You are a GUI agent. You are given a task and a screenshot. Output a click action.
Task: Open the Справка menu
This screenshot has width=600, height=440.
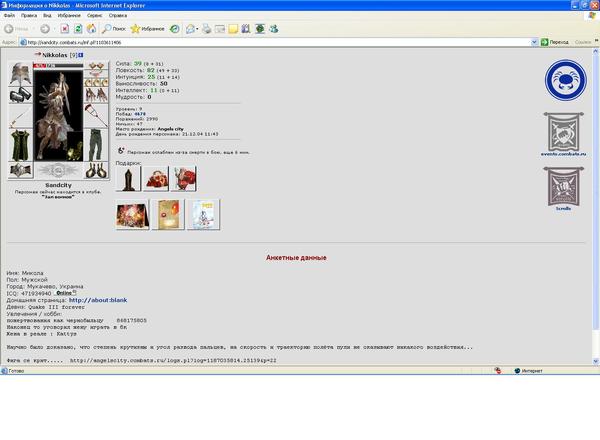click(x=118, y=16)
